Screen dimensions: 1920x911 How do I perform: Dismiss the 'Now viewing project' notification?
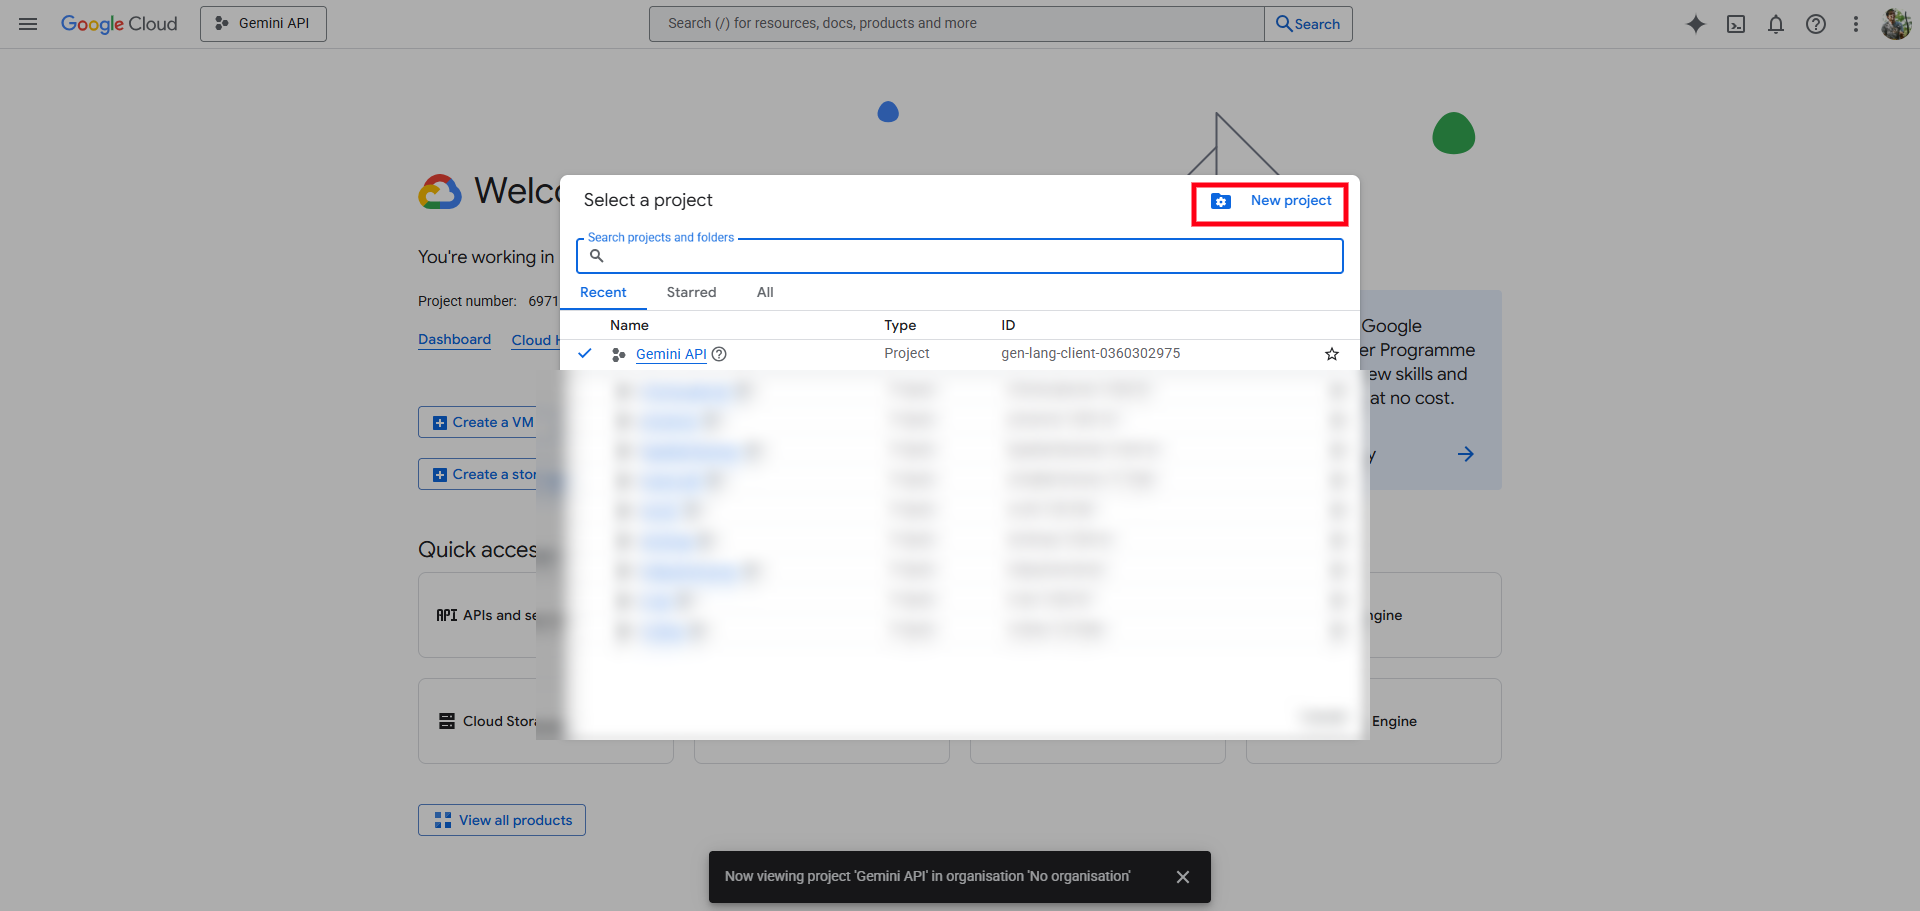click(x=1183, y=877)
